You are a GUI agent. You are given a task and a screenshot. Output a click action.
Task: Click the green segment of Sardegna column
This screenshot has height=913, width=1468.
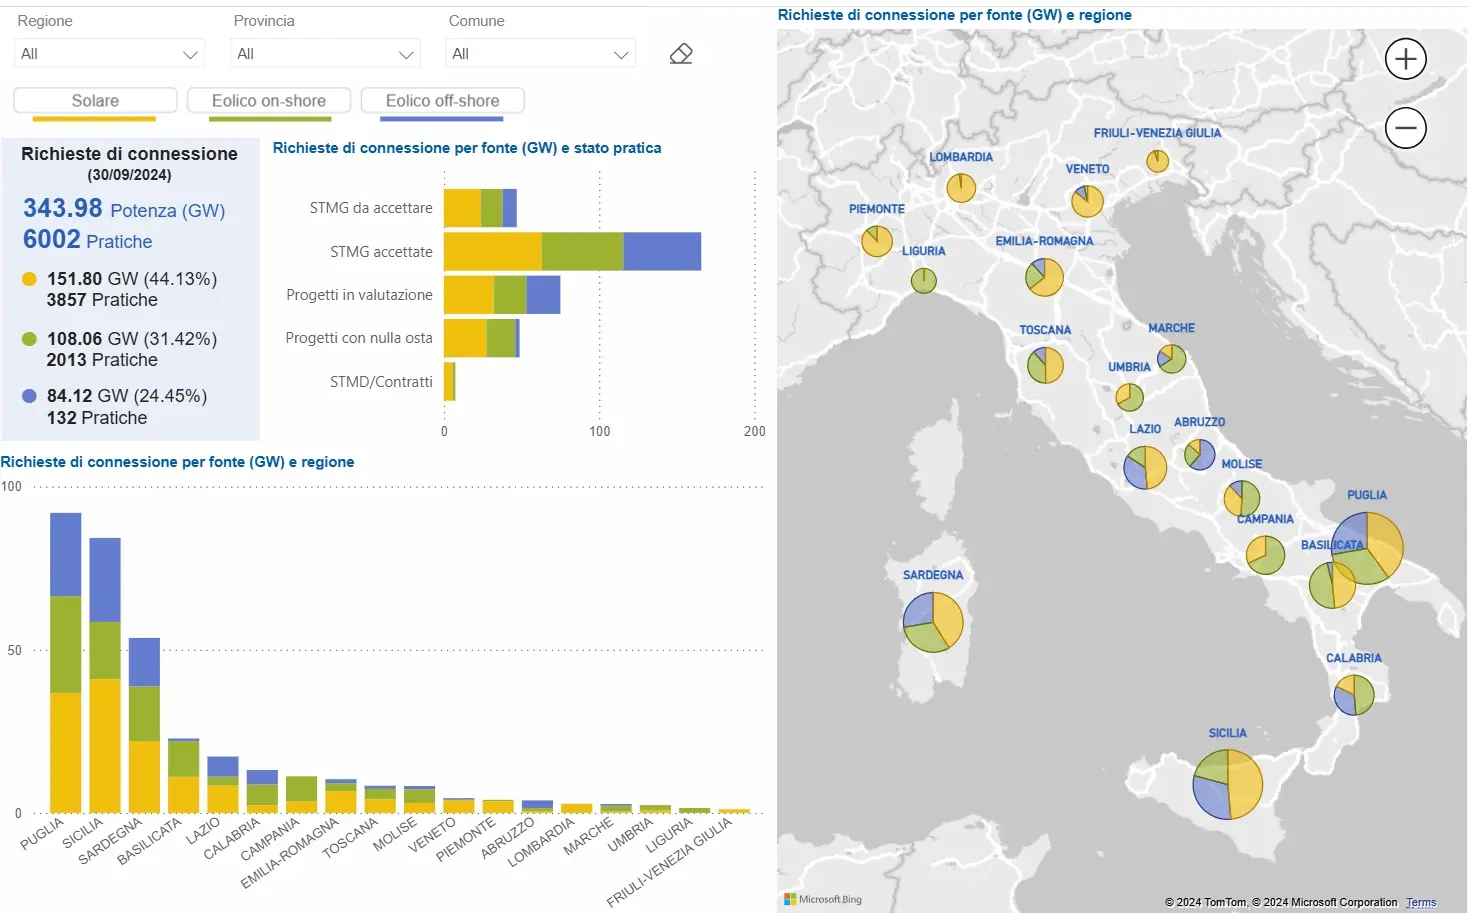point(144,714)
